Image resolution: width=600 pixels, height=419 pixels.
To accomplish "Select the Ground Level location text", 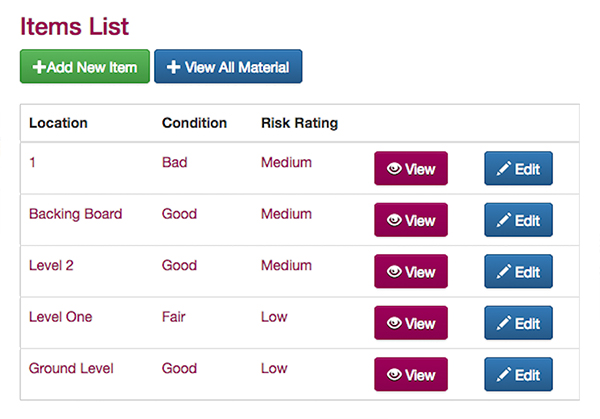I will [x=71, y=368].
